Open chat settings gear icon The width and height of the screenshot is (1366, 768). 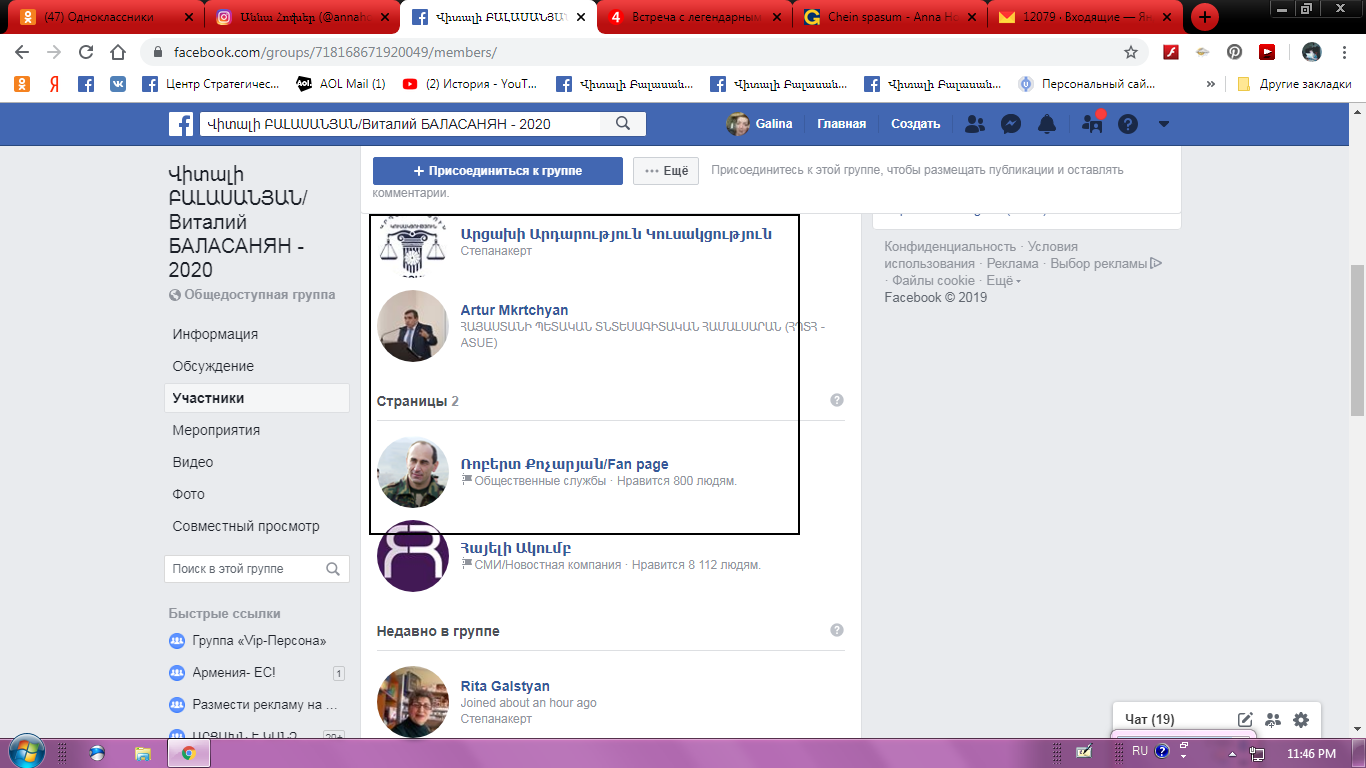tap(1301, 719)
